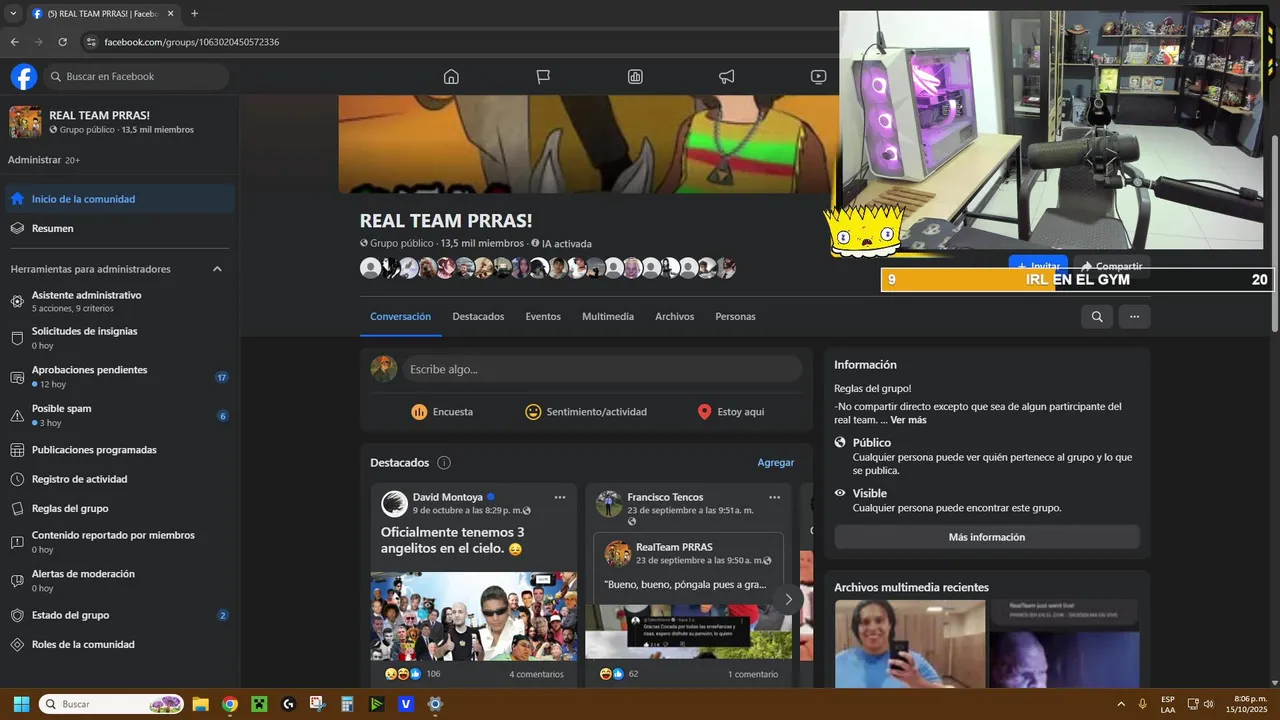Open Roles de la comunidad

120,644
